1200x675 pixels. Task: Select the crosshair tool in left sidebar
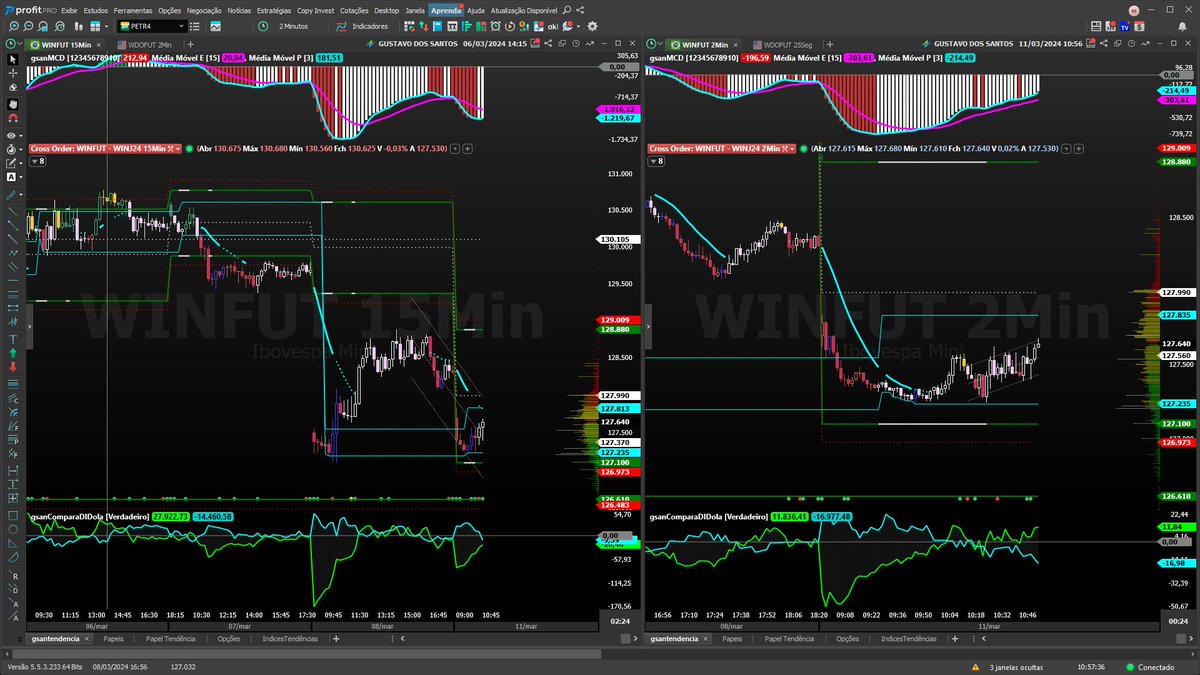pyautogui.click(x=13, y=74)
